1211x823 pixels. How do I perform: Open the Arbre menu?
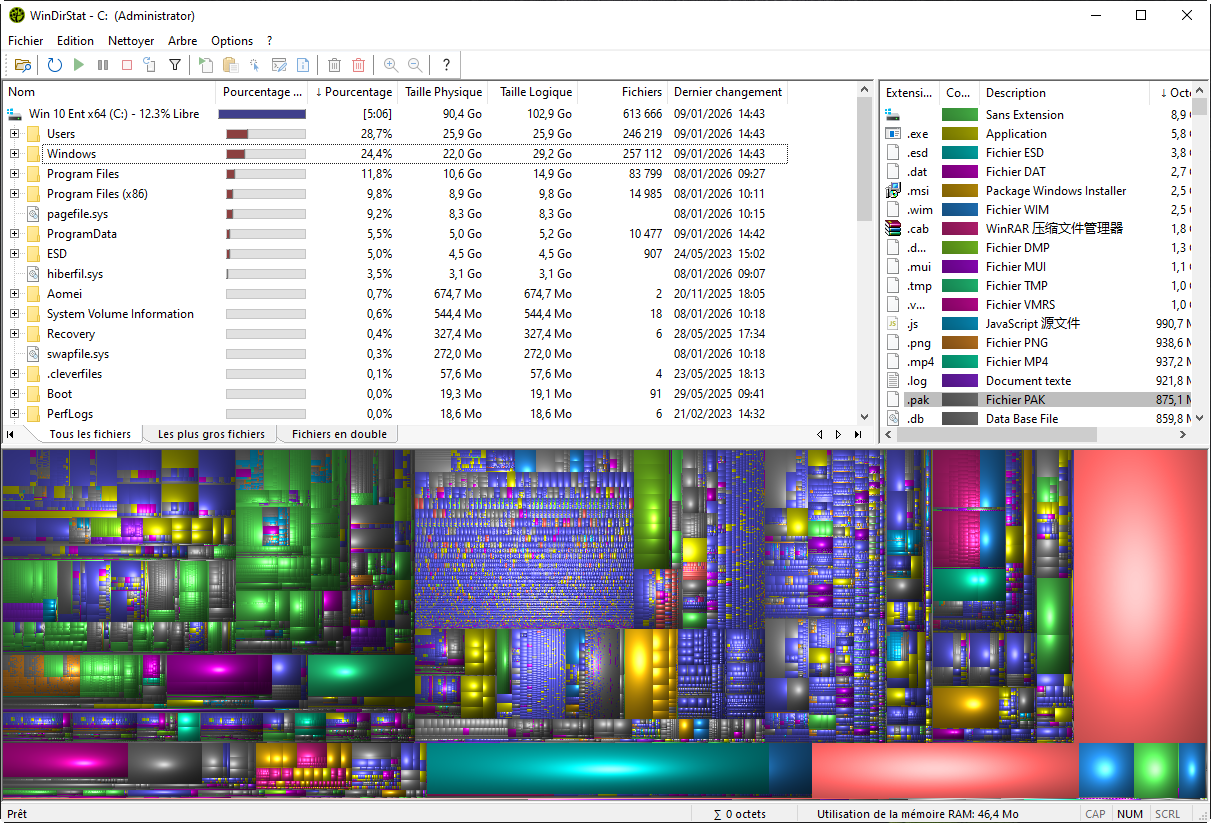182,41
